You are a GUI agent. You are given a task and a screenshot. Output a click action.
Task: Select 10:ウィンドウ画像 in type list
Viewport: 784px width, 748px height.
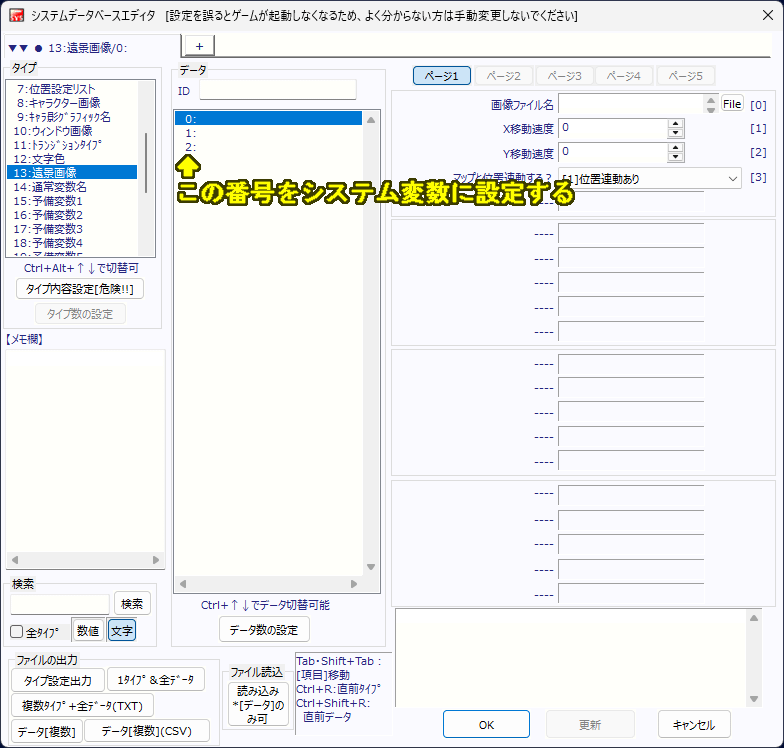53,131
